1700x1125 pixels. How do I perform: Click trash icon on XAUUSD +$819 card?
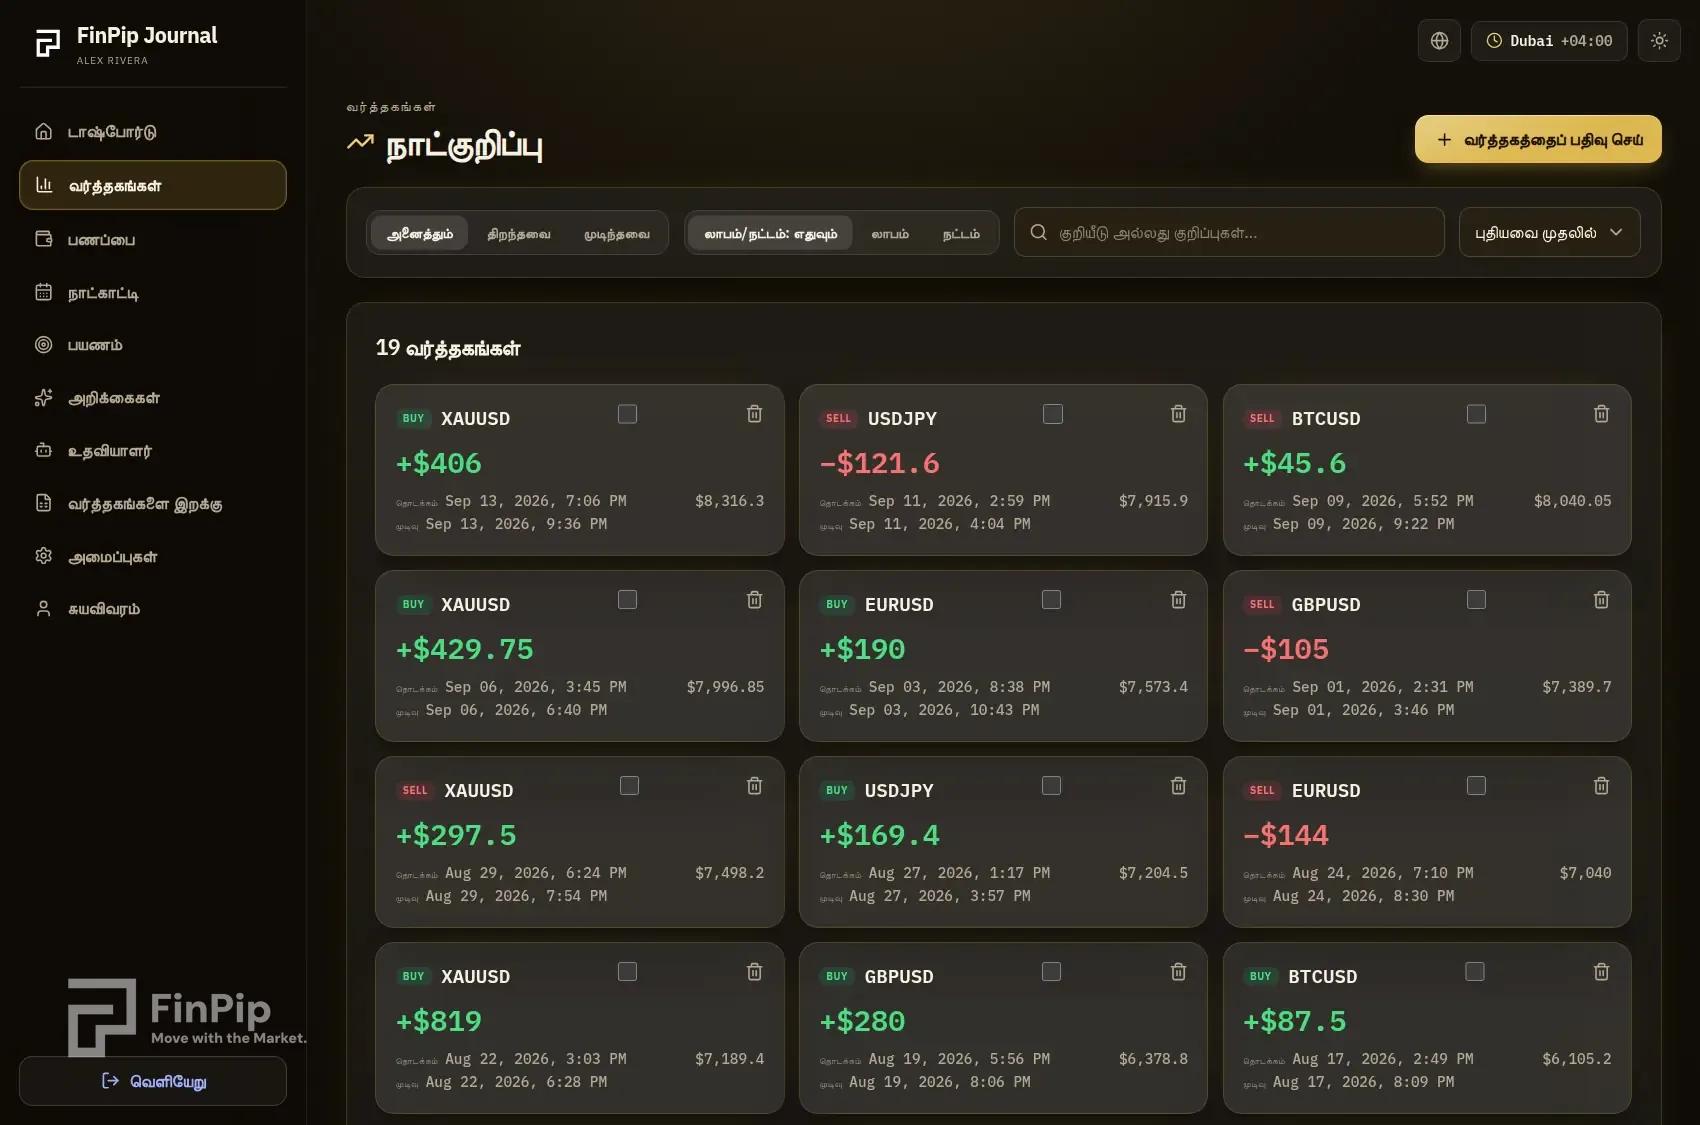point(754,972)
